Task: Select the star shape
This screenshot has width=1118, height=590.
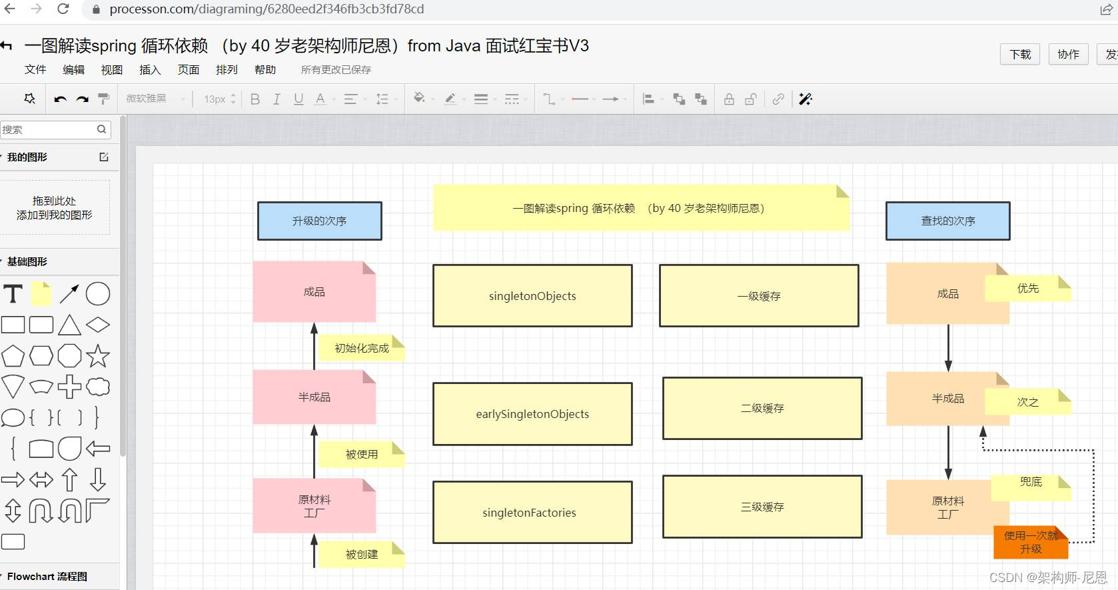Action: click(98, 355)
